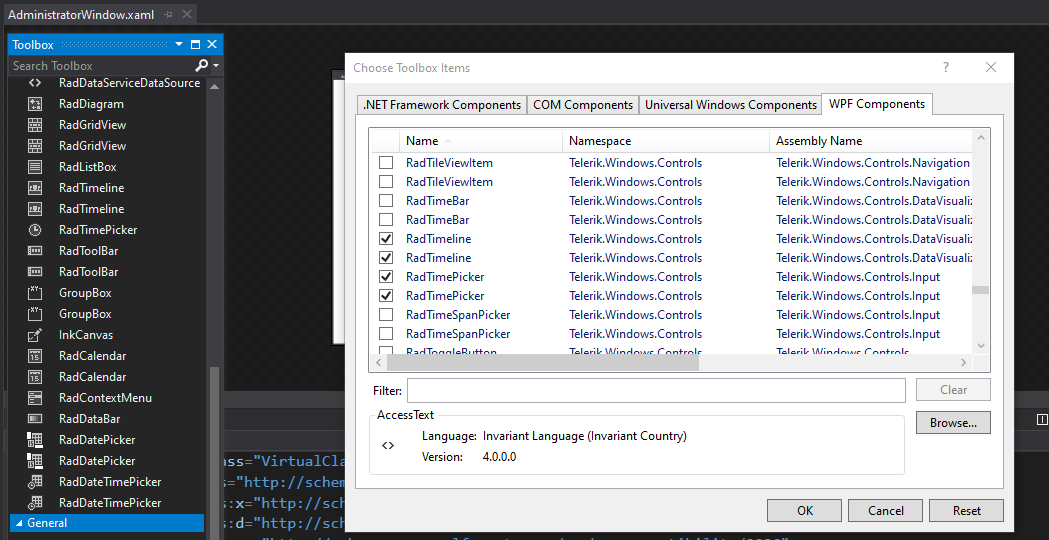Click the Toolbox panel vertical scrollbar thumb
The width and height of the screenshot is (1049, 540).
(214, 452)
